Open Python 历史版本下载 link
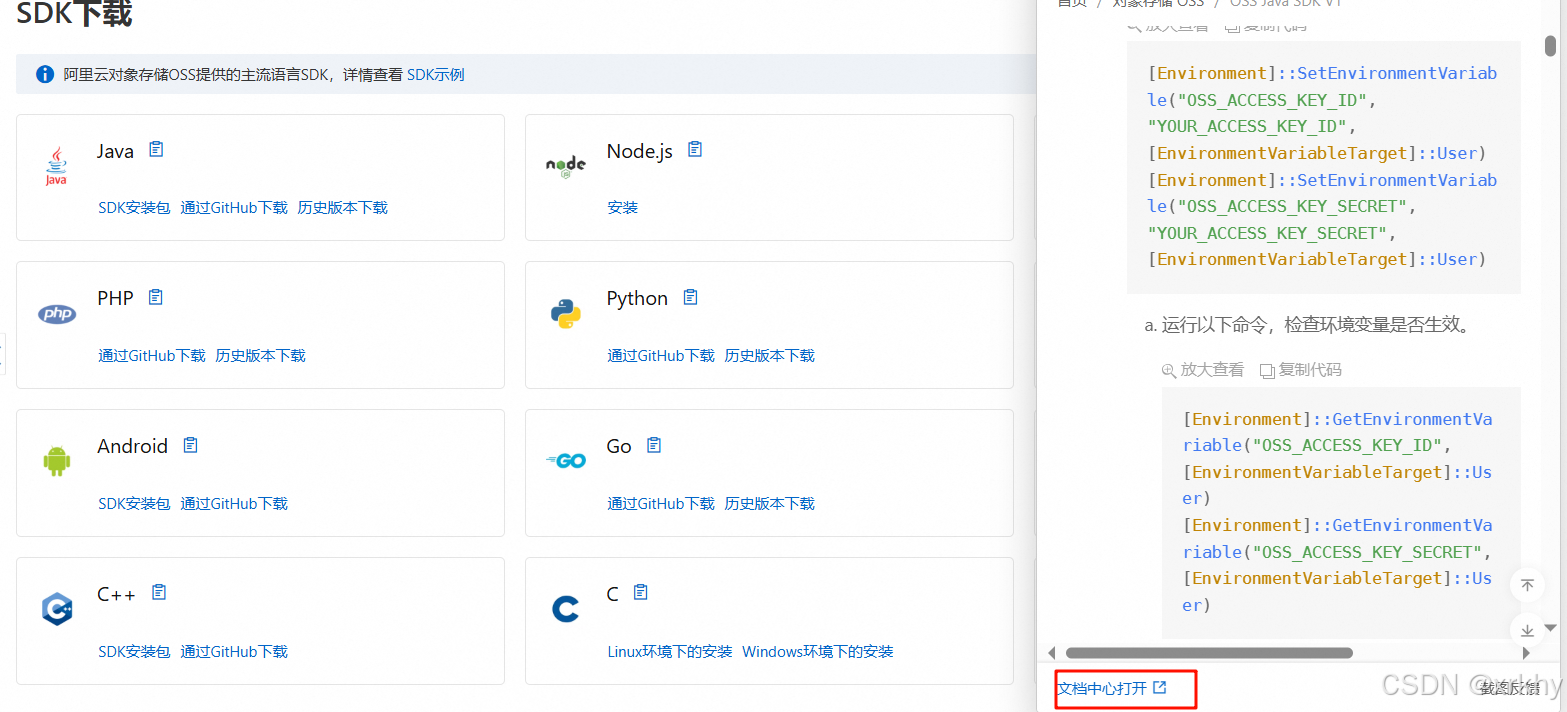This screenshot has height=712, width=1567. pyautogui.click(x=769, y=356)
